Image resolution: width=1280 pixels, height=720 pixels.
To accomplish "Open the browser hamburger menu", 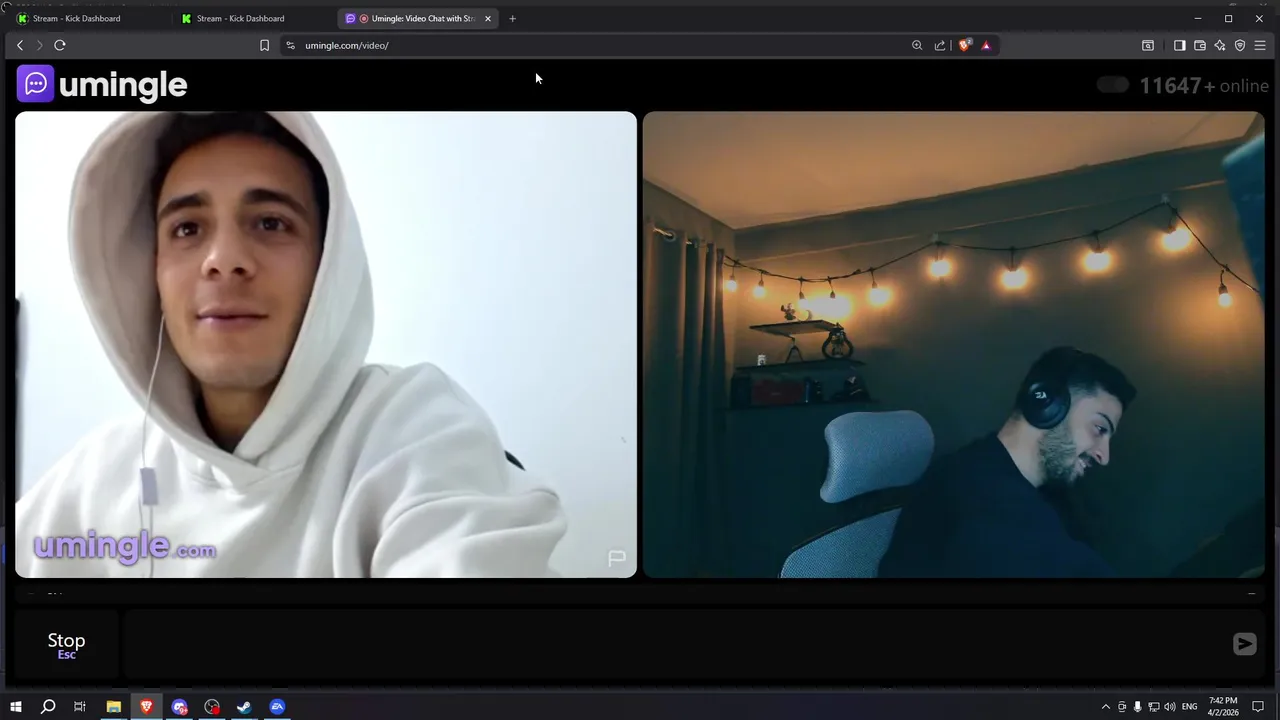I will pyautogui.click(x=1260, y=45).
